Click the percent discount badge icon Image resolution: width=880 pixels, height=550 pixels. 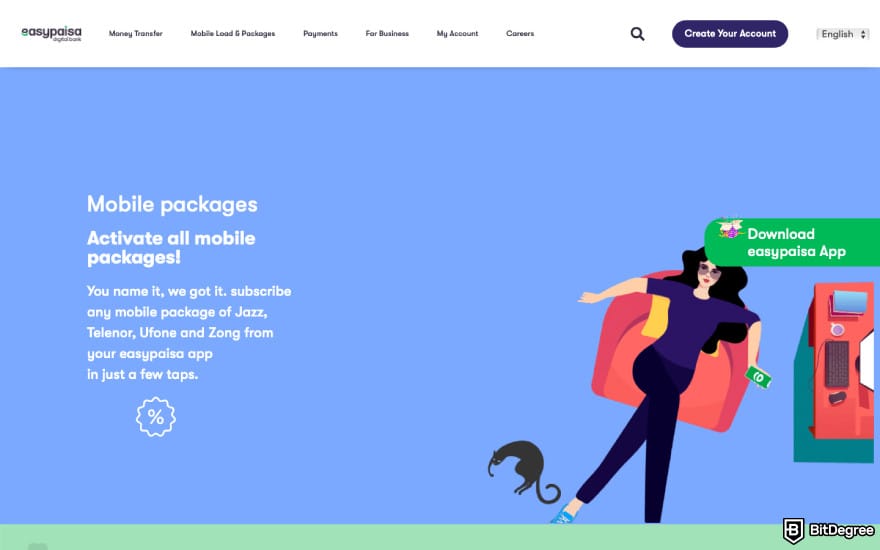click(x=156, y=417)
